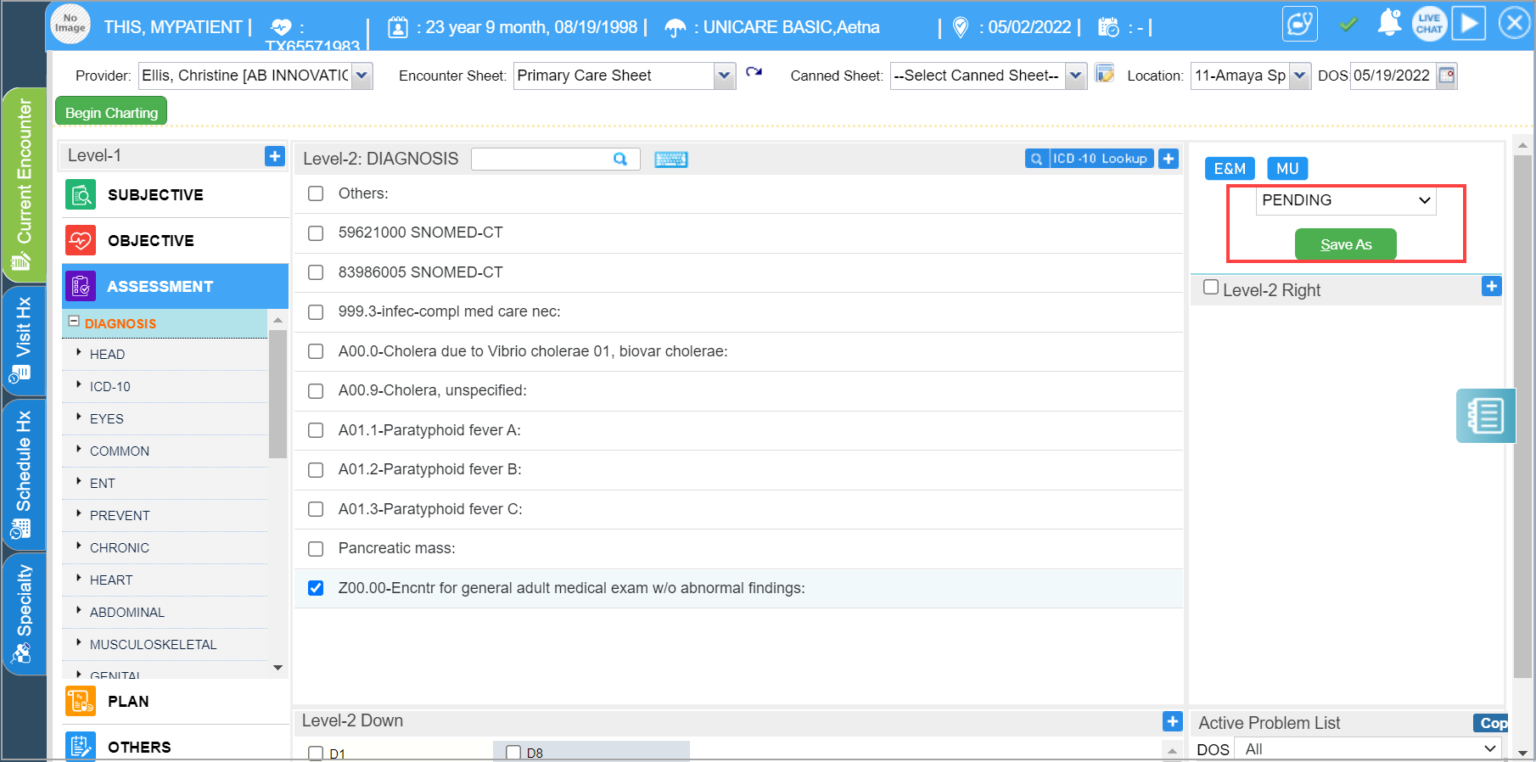Open the PENDING status dropdown

coord(1345,200)
